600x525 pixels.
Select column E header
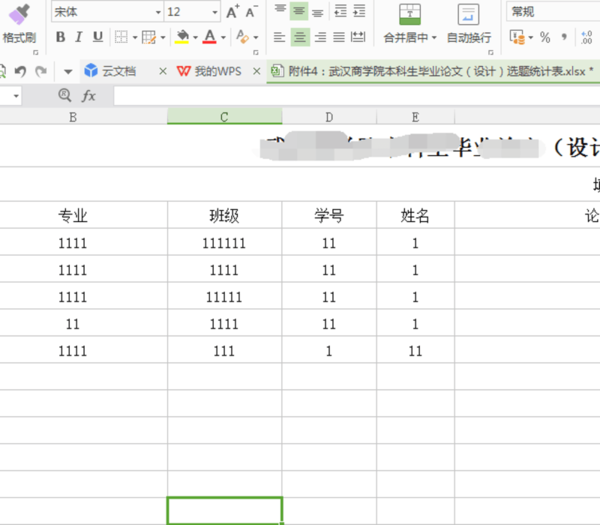point(416,117)
